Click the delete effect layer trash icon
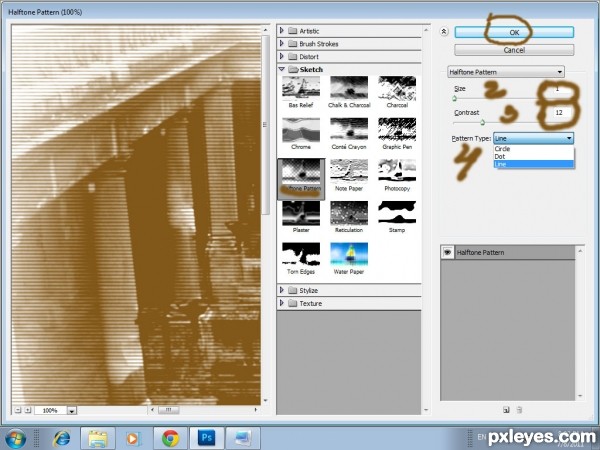The image size is (600, 450). coord(519,410)
